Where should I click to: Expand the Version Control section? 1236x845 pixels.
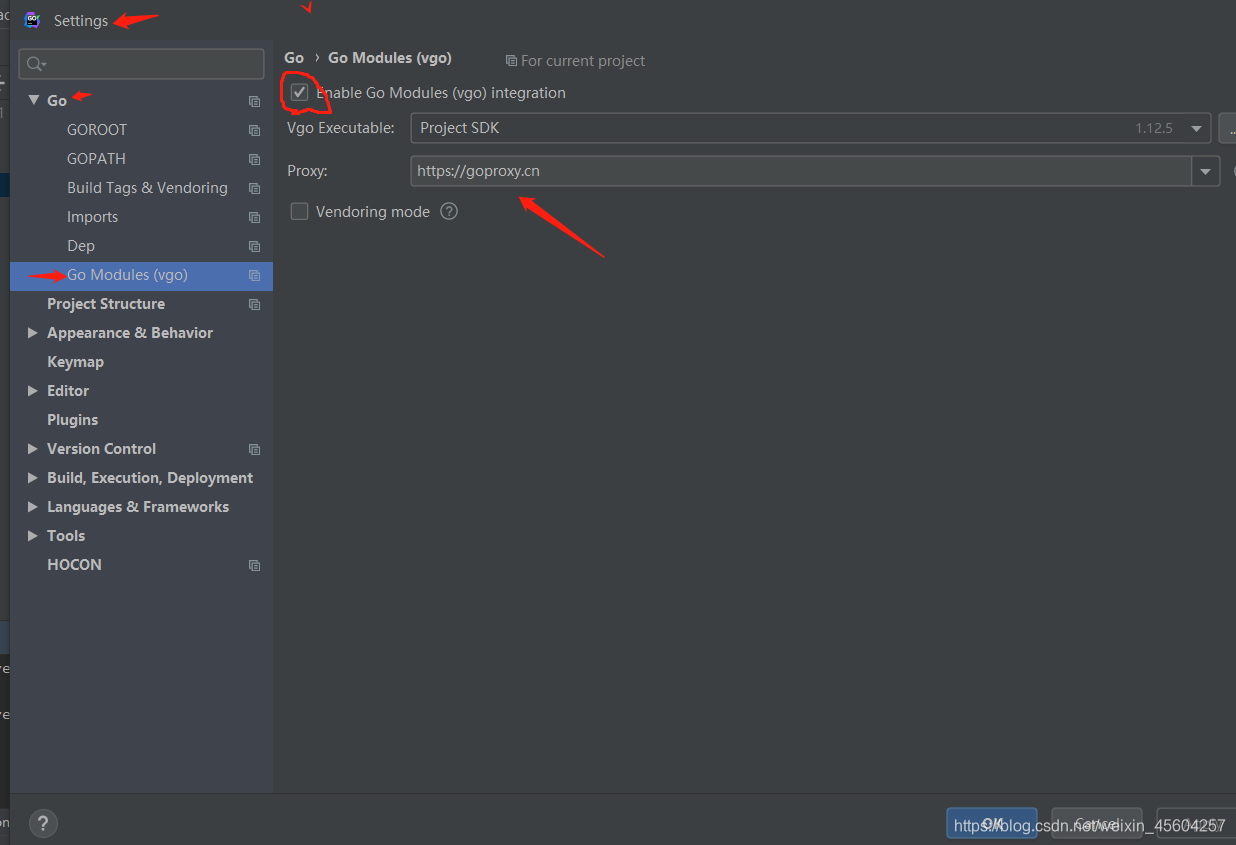tap(33, 449)
